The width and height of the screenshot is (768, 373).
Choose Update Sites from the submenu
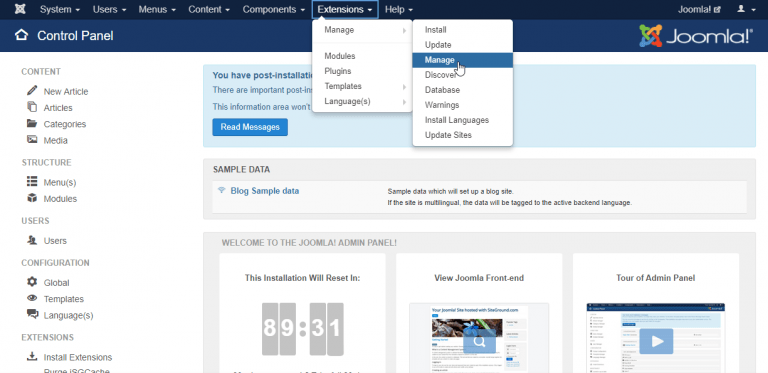463,135
